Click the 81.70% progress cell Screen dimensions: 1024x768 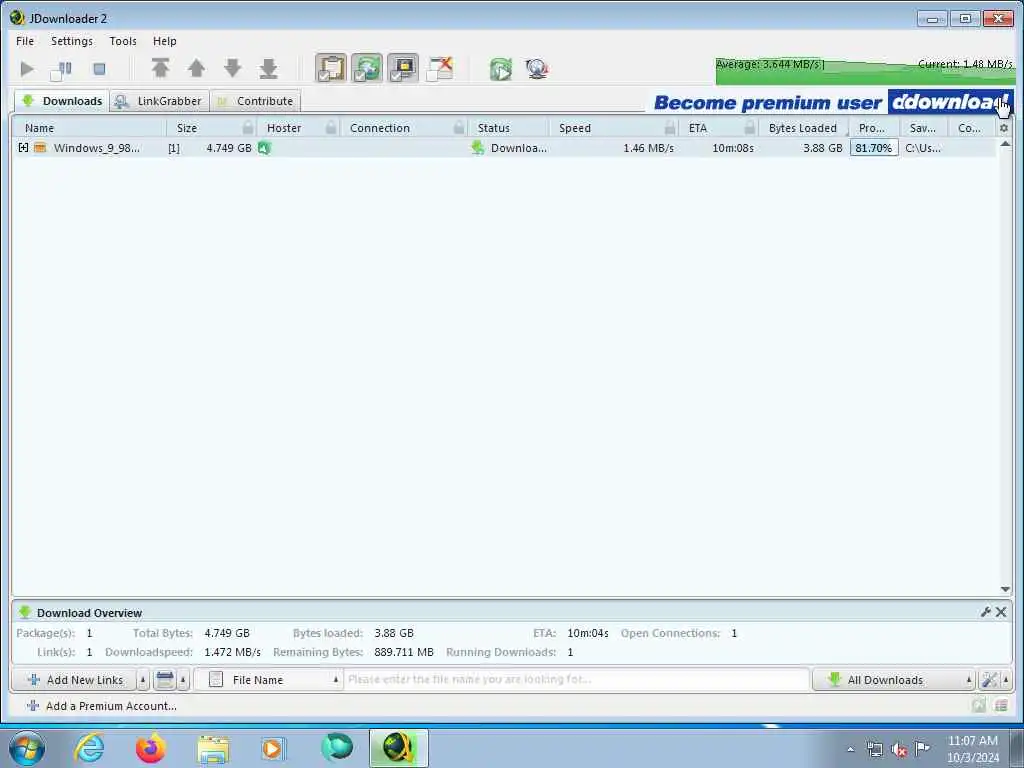(874, 148)
